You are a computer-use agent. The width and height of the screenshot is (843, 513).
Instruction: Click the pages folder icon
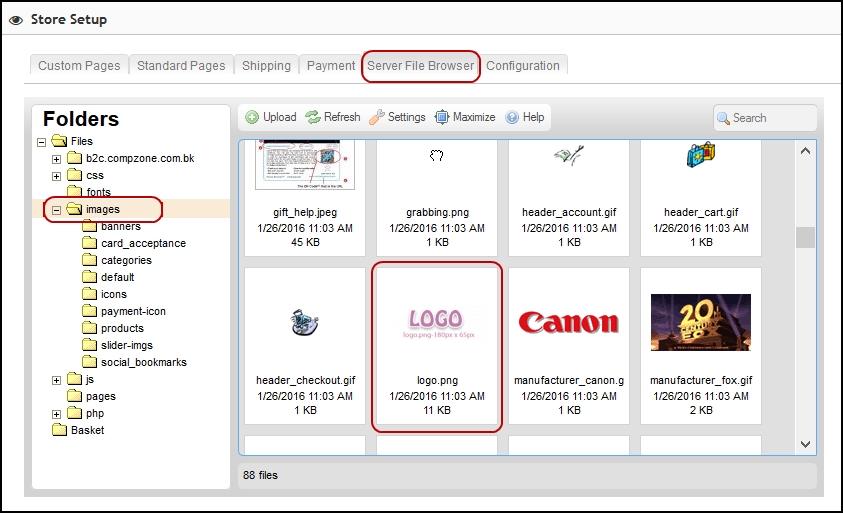pyautogui.click(x=74, y=396)
